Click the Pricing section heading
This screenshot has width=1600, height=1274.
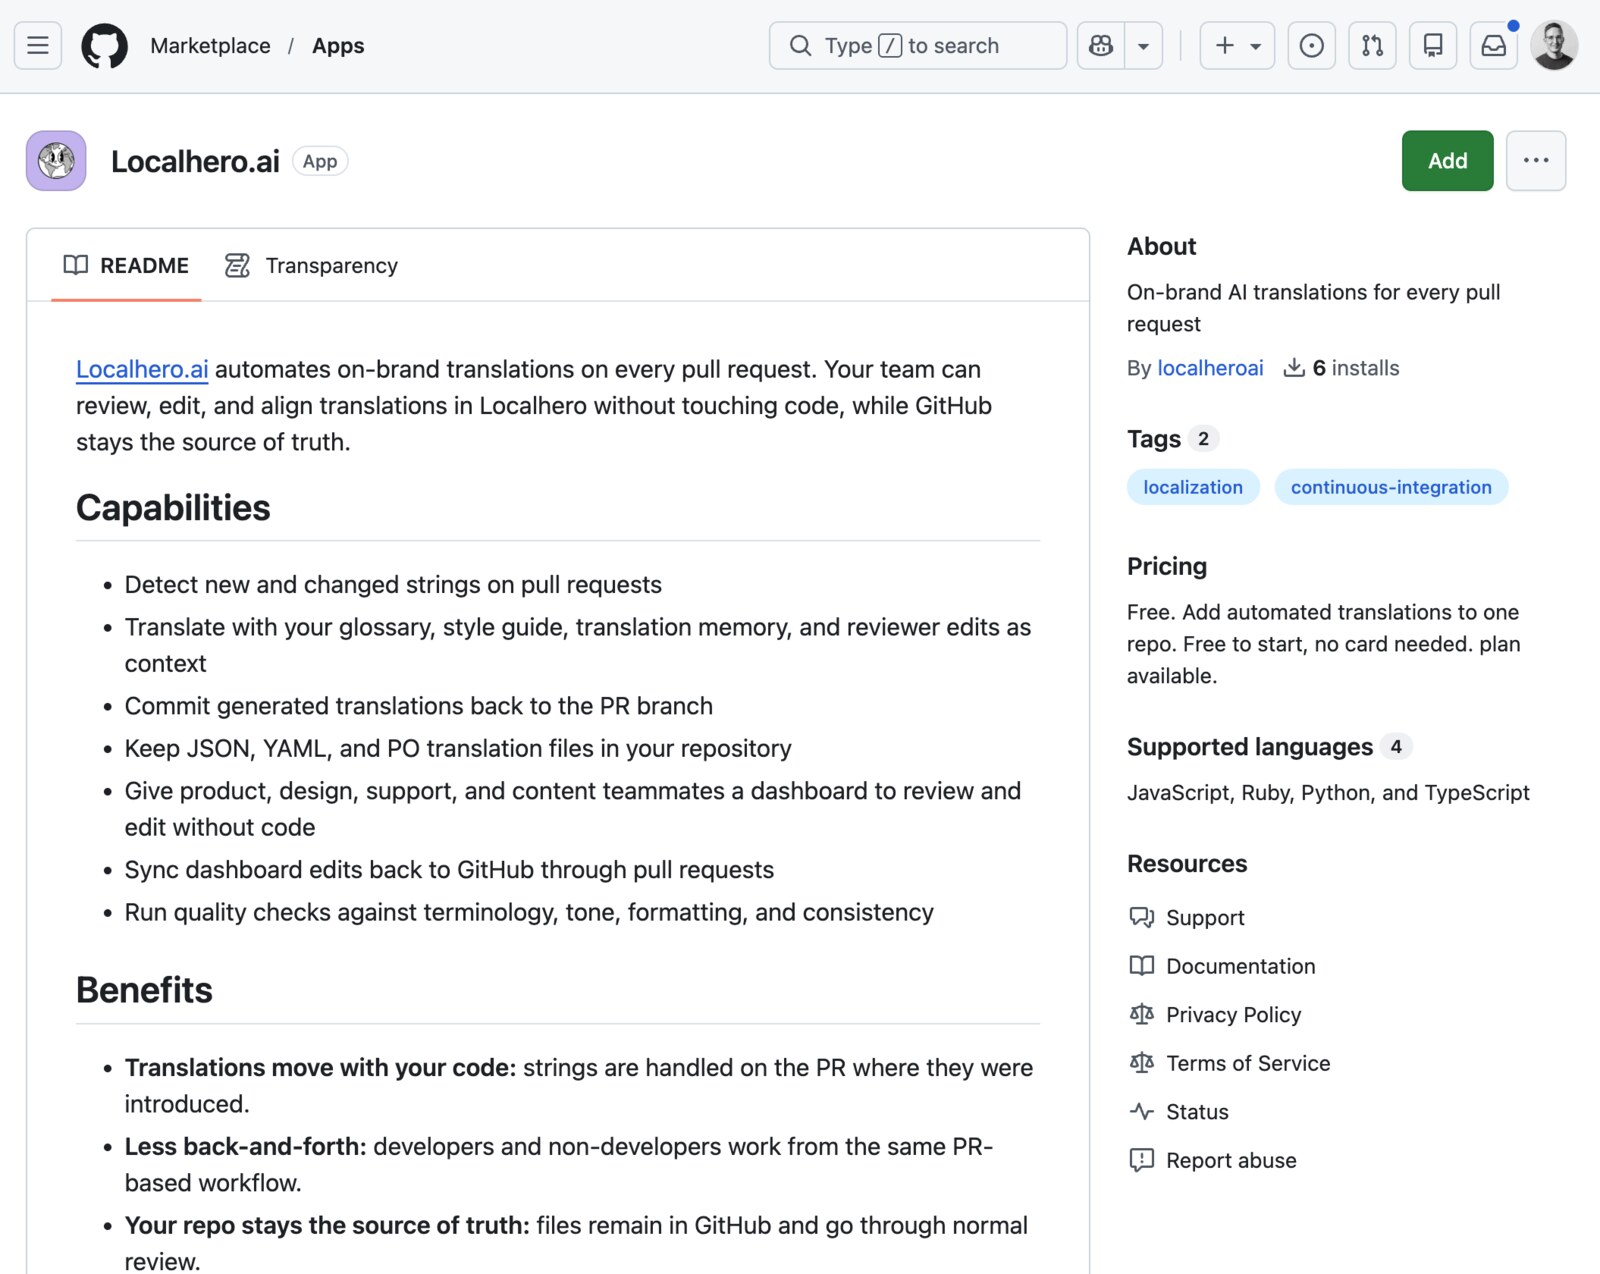point(1167,566)
